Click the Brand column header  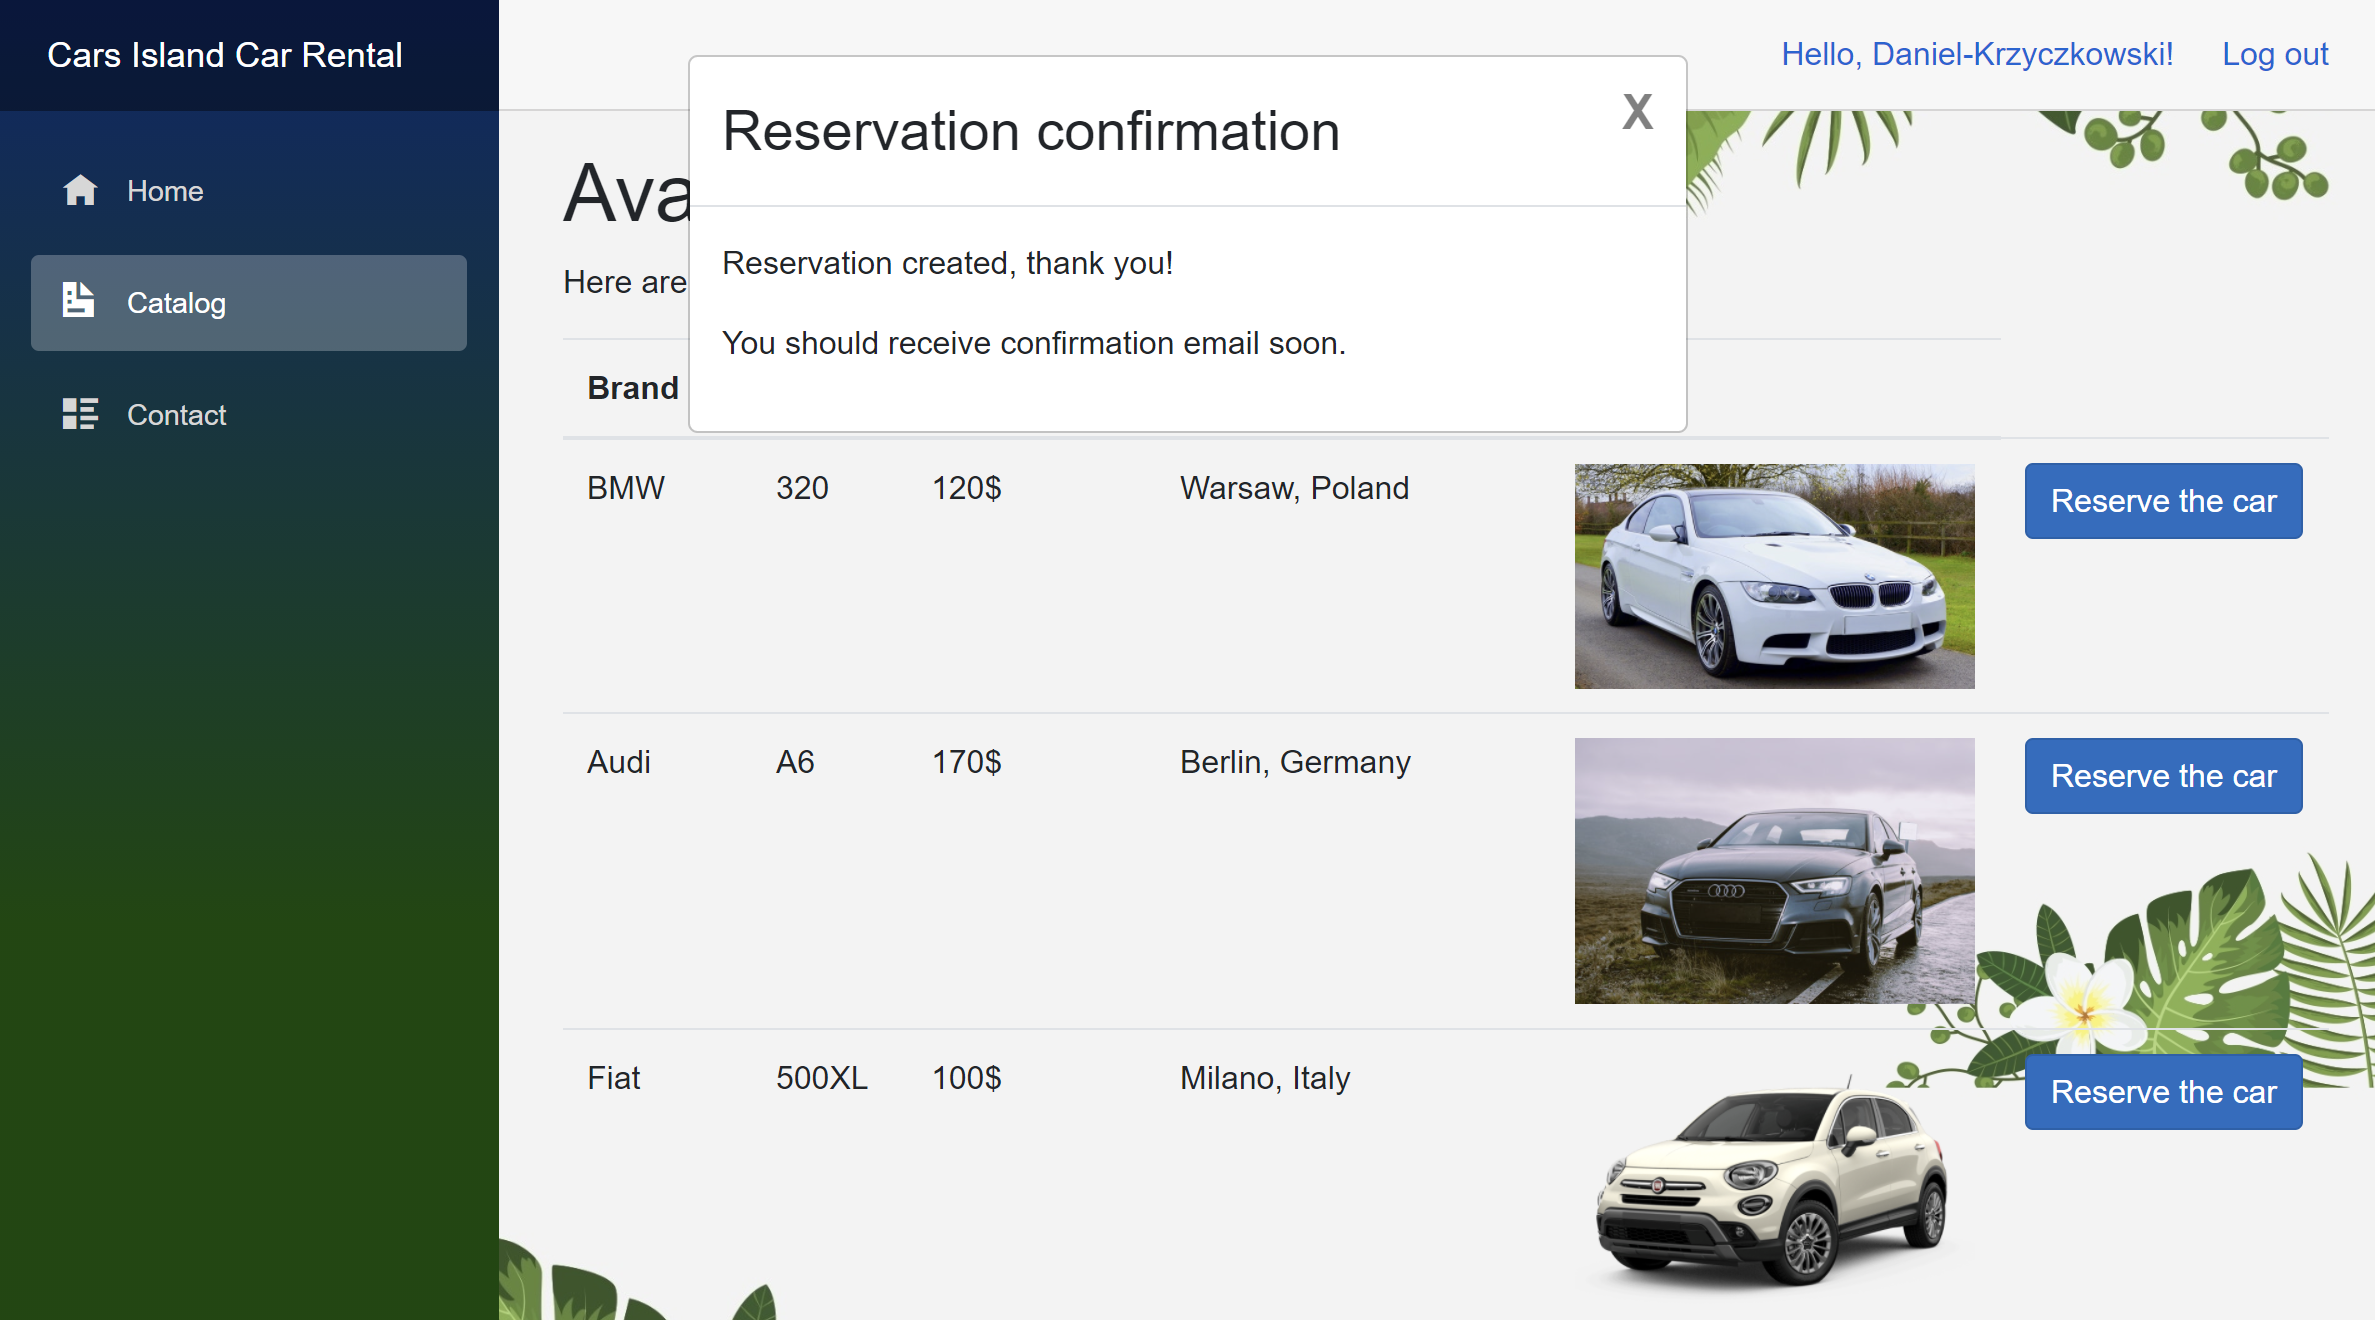click(633, 388)
